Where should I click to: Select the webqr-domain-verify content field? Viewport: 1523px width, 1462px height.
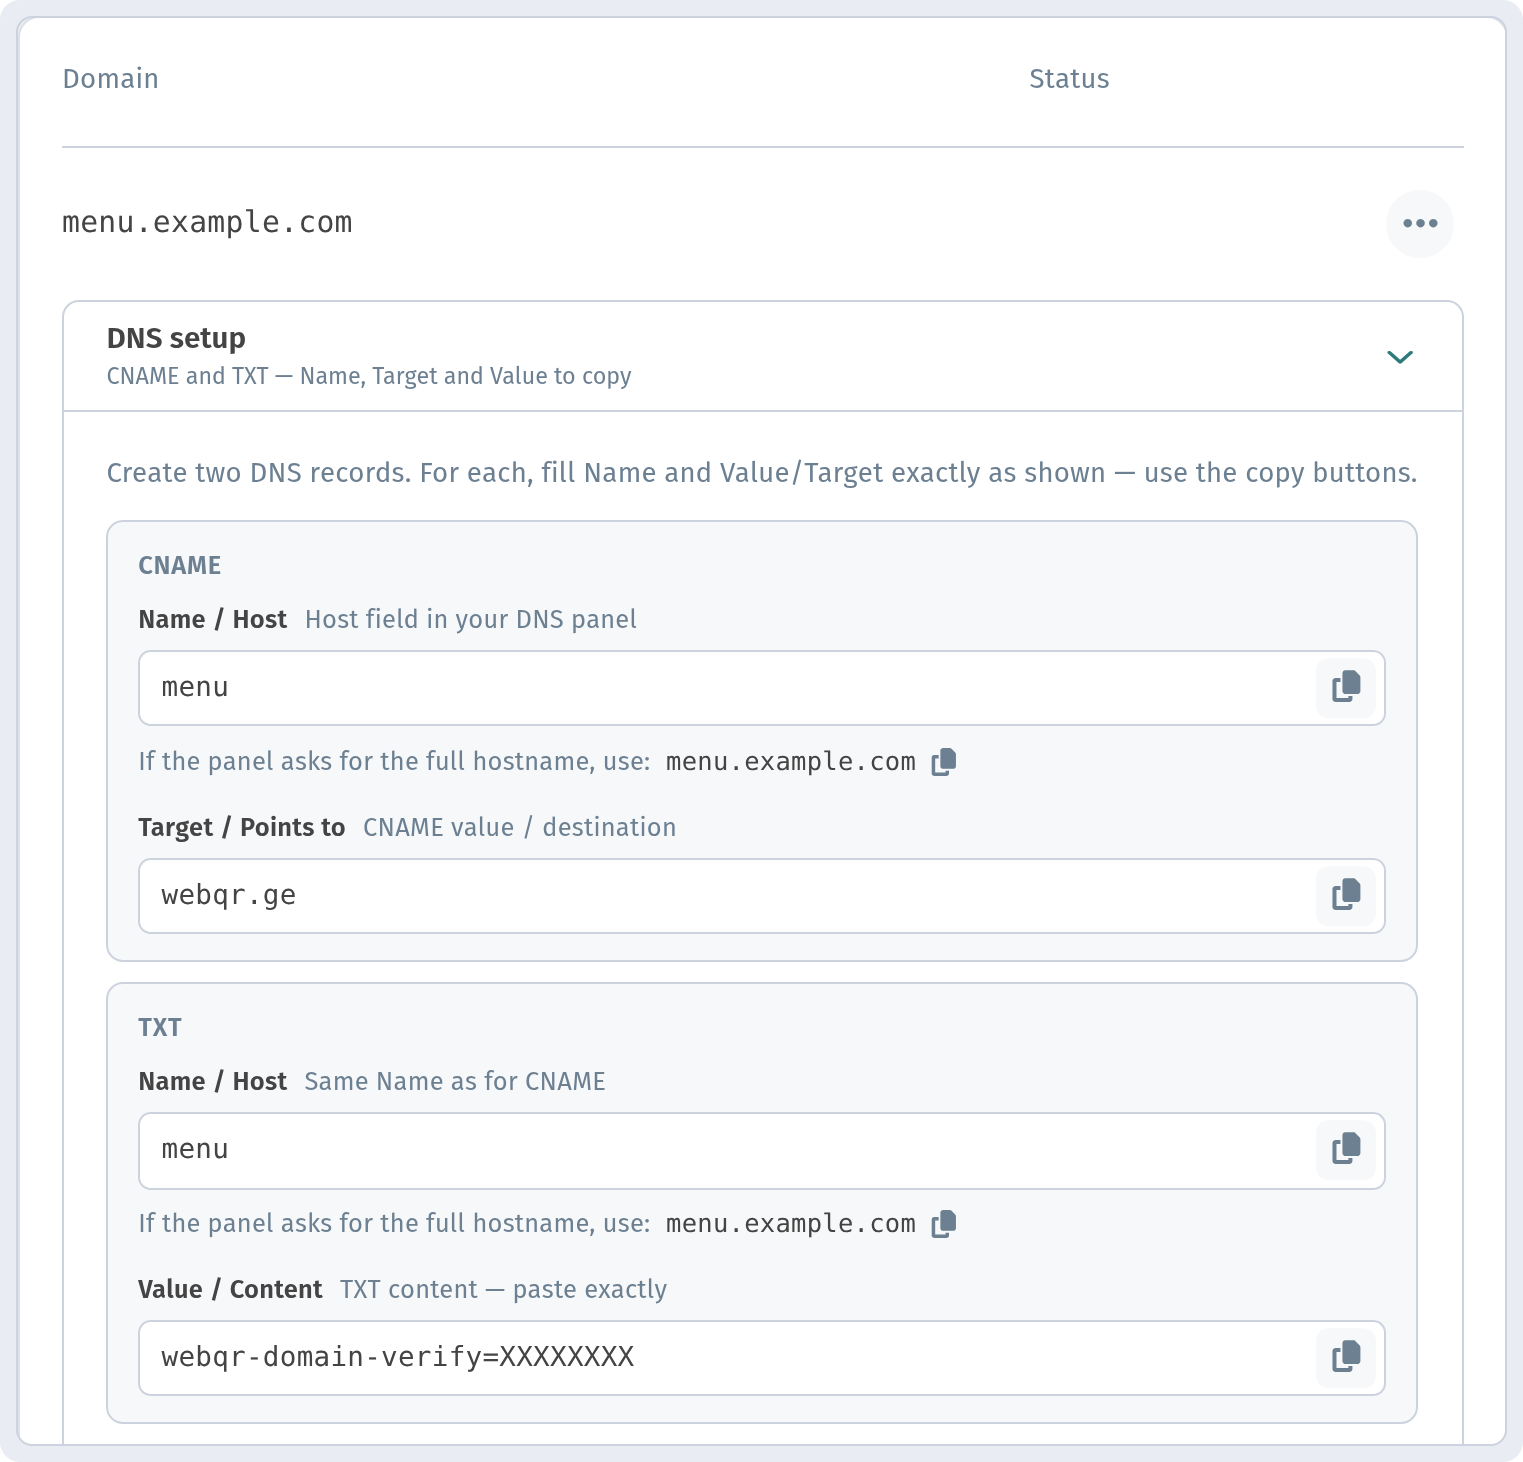pyautogui.click(x=761, y=1358)
